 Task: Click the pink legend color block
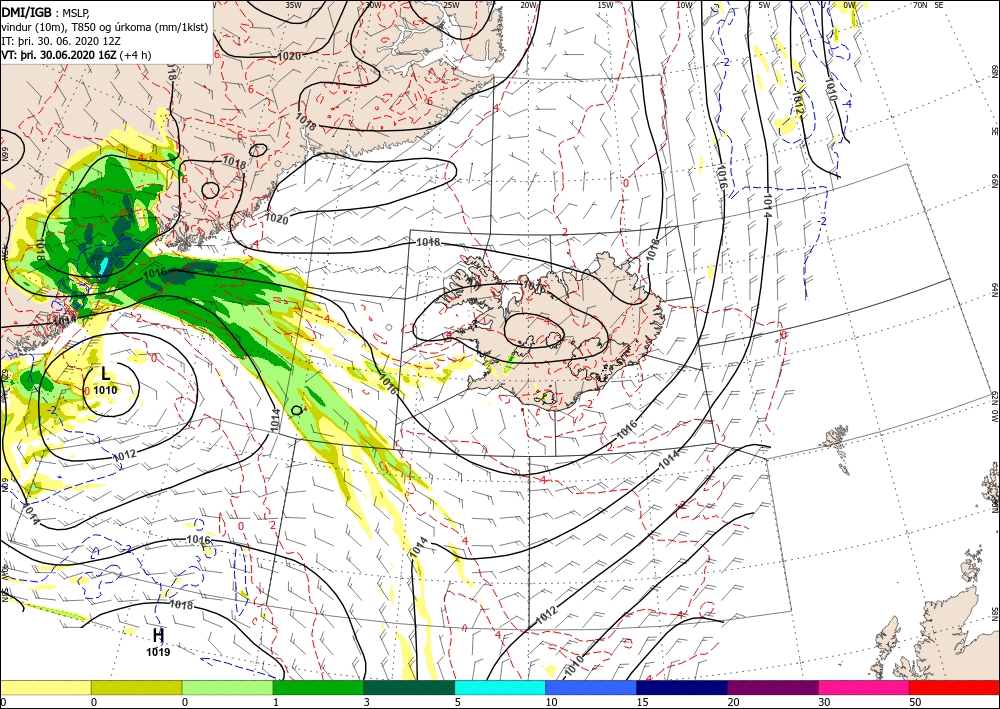click(x=864, y=687)
